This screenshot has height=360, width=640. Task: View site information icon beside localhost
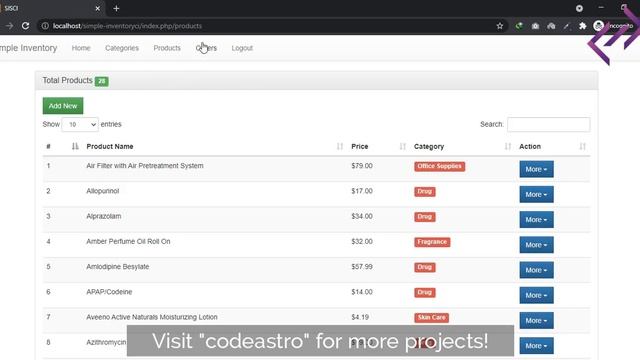point(45,26)
